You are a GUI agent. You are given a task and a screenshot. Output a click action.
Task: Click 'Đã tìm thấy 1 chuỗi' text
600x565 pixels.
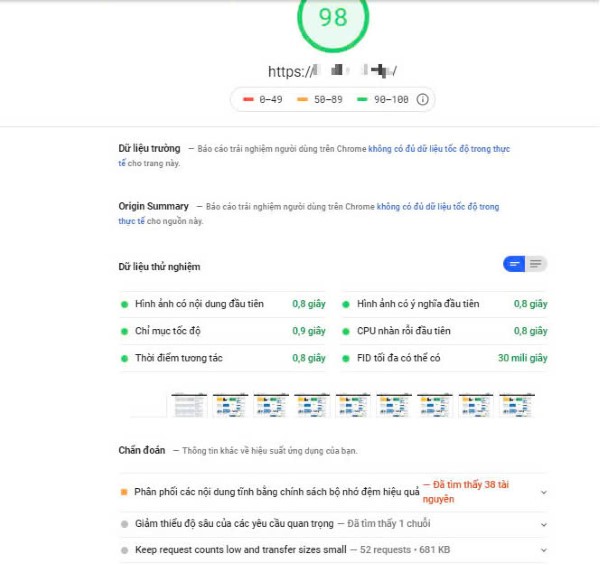pos(389,524)
